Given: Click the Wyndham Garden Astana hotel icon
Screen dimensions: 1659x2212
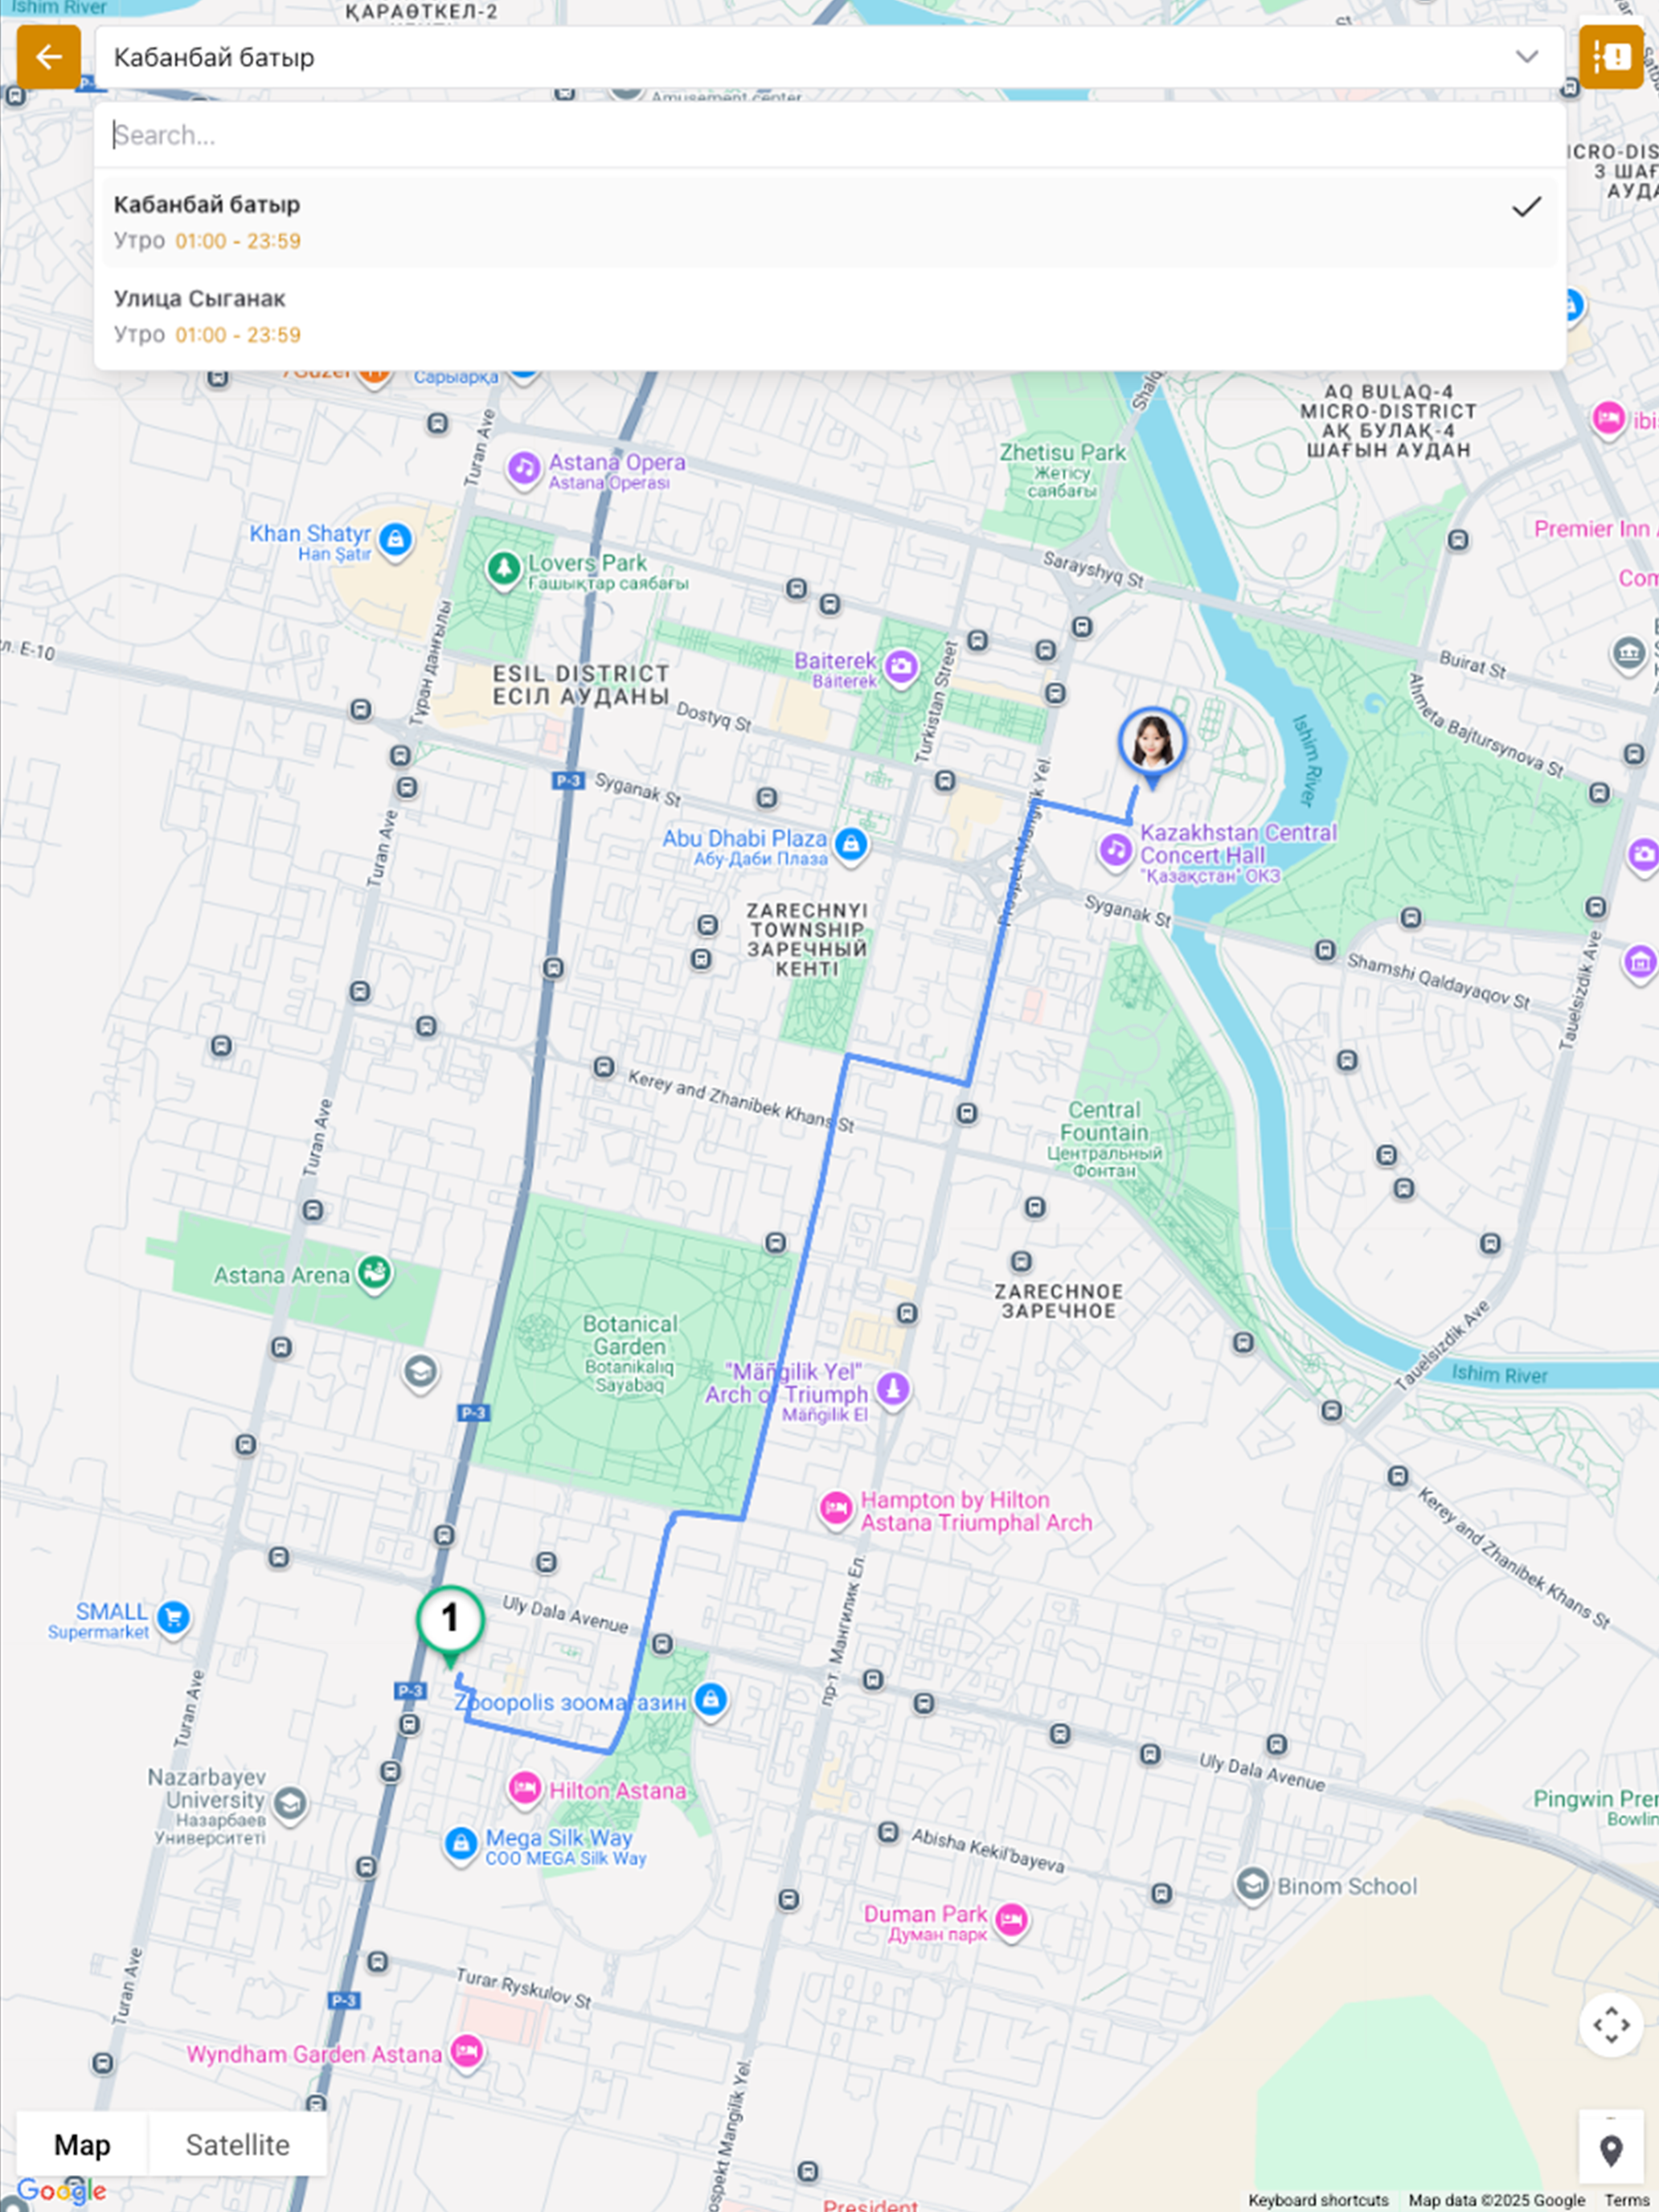Looking at the screenshot, I should [467, 2052].
